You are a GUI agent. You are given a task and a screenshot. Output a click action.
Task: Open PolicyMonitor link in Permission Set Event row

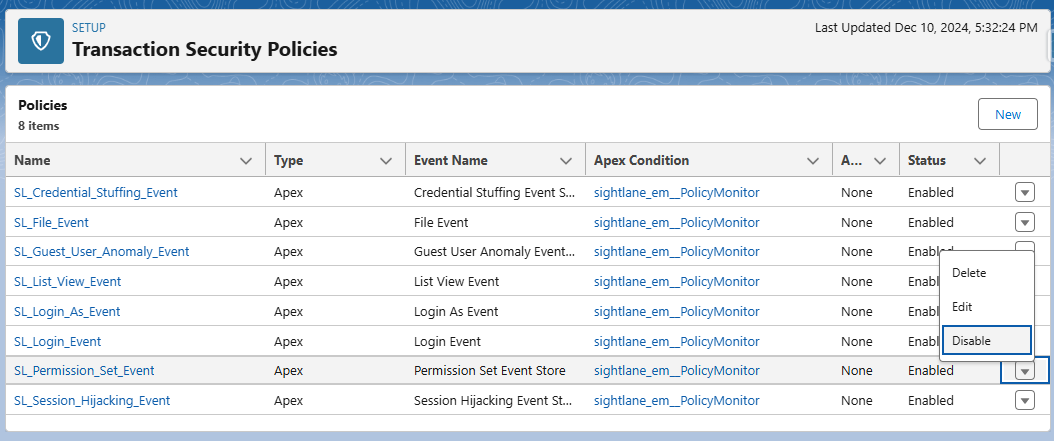point(677,370)
